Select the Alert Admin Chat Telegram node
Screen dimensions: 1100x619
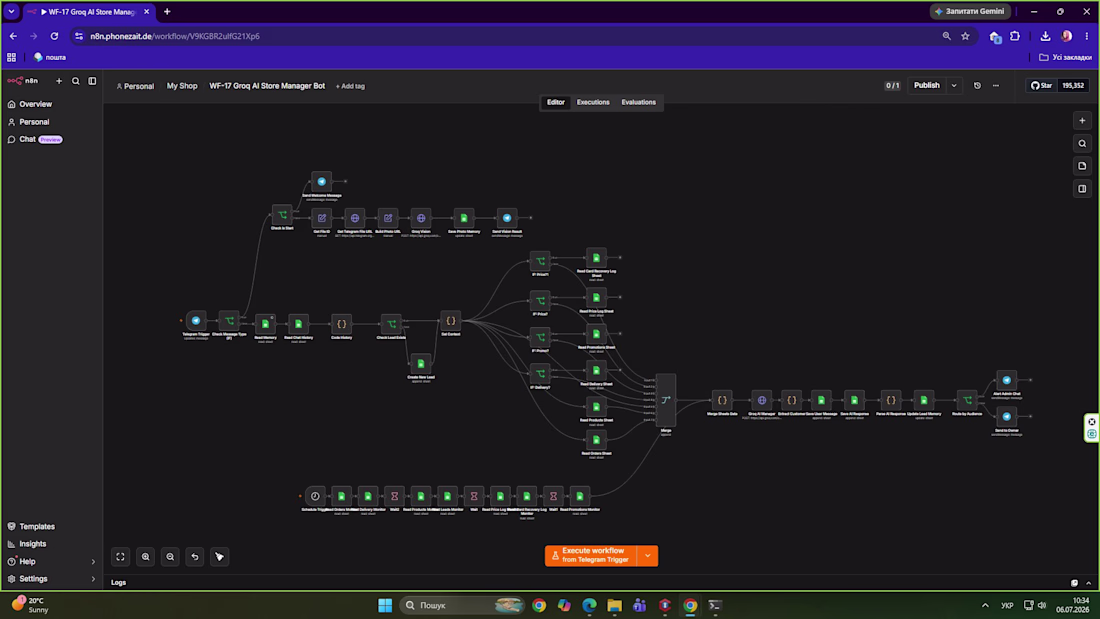(x=1007, y=380)
